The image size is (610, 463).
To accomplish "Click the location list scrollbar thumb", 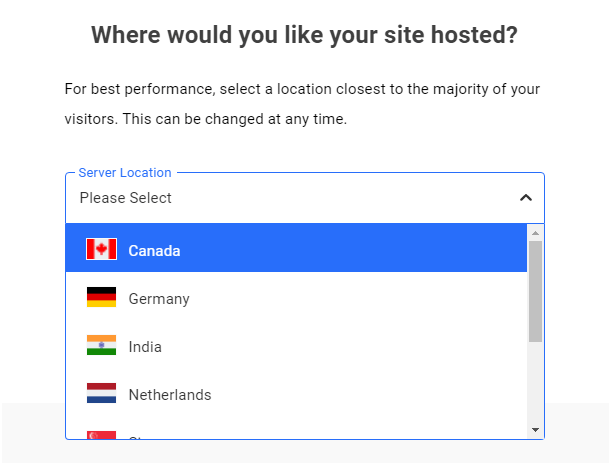I will (536, 290).
